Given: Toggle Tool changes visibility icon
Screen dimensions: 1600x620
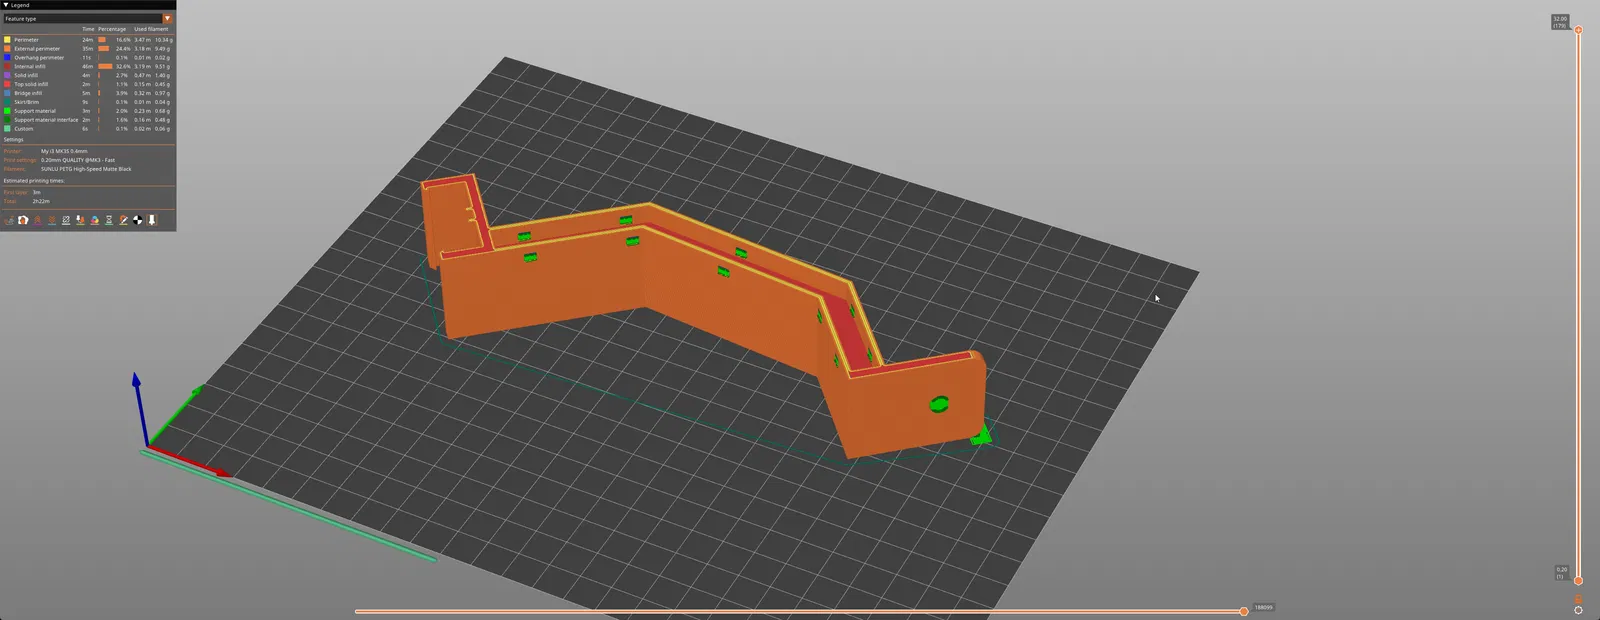Looking at the screenshot, I should tap(80, 220).
